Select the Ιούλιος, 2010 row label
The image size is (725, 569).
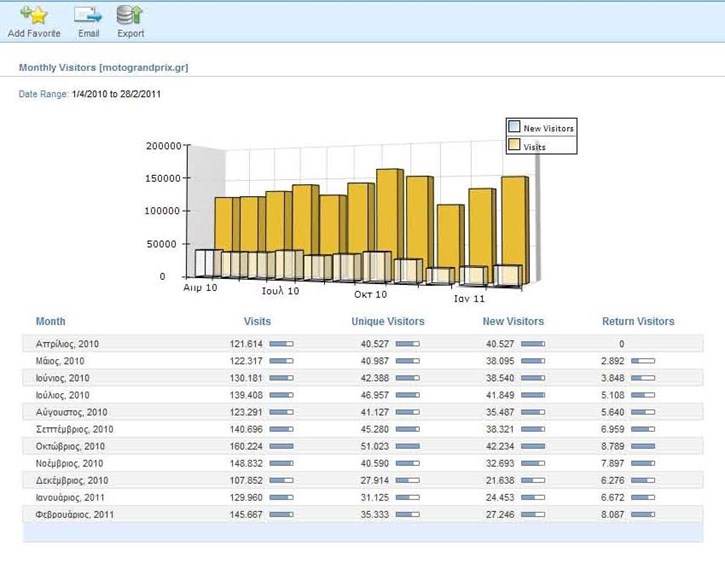coord(62,395)
